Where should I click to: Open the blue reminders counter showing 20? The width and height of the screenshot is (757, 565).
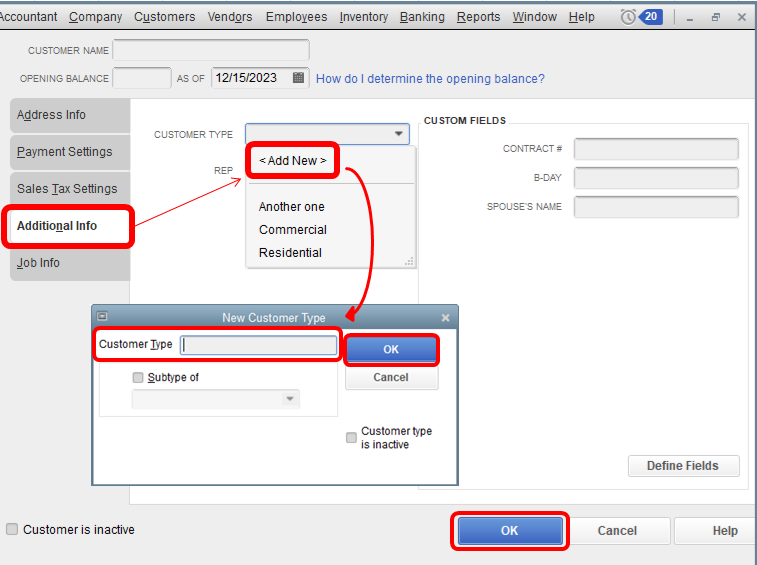(x=650, y=17)
